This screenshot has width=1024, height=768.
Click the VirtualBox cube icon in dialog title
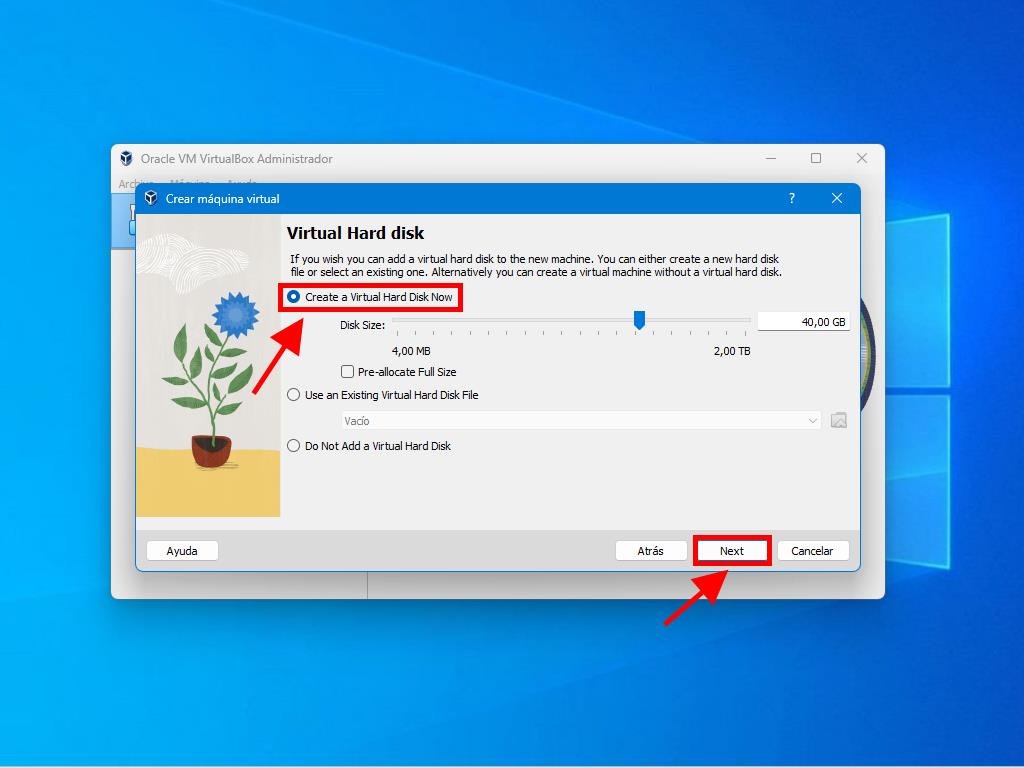click(151, 198)
